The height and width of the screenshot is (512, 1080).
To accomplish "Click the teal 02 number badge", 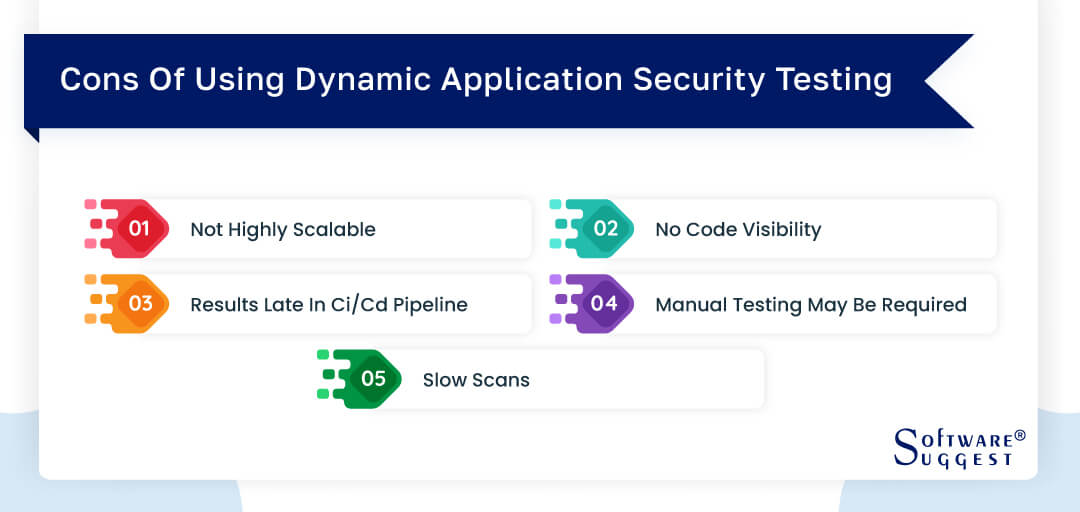I will [605, 229].
